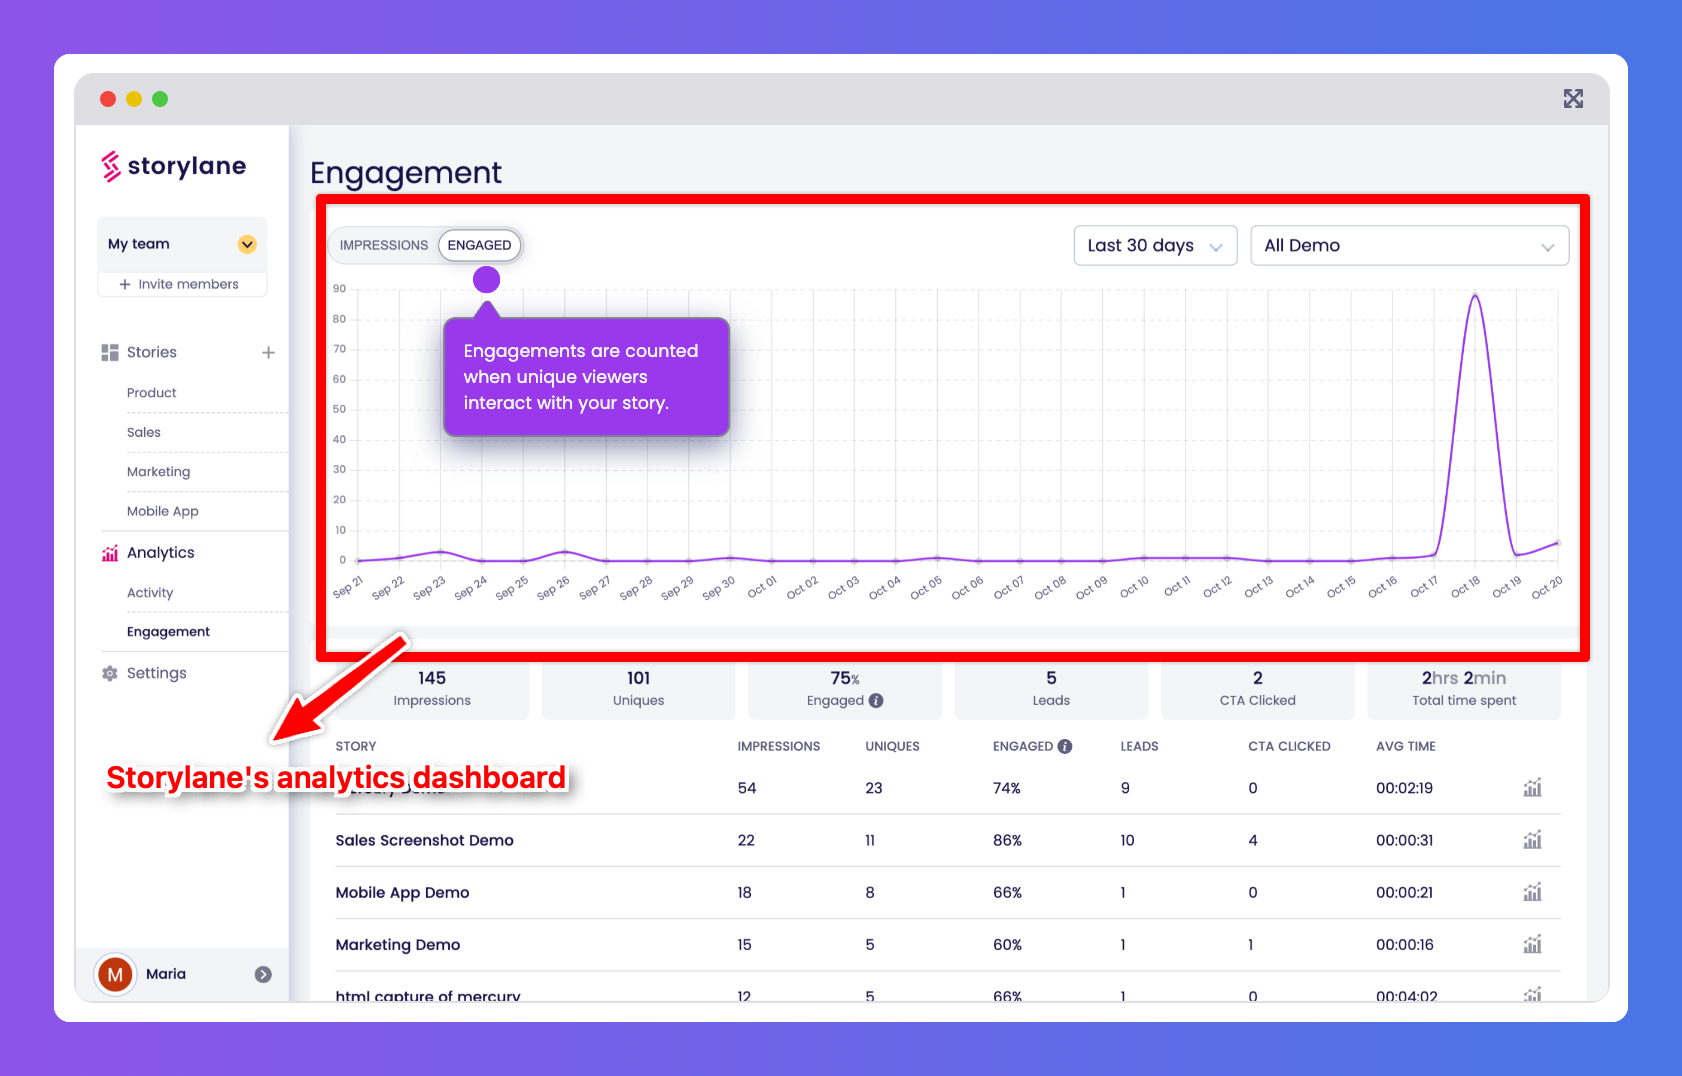Click the 86% engaged value
The height and width of the screenshot is (1076, 1682).
click(x=1007, y=840)
